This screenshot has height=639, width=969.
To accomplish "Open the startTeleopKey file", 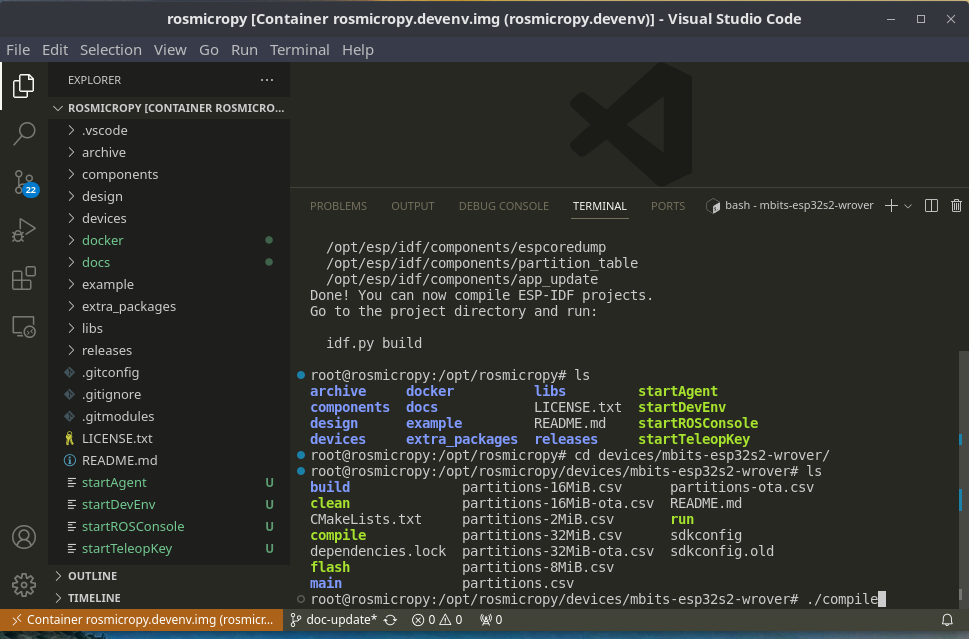I will point(169,548).
